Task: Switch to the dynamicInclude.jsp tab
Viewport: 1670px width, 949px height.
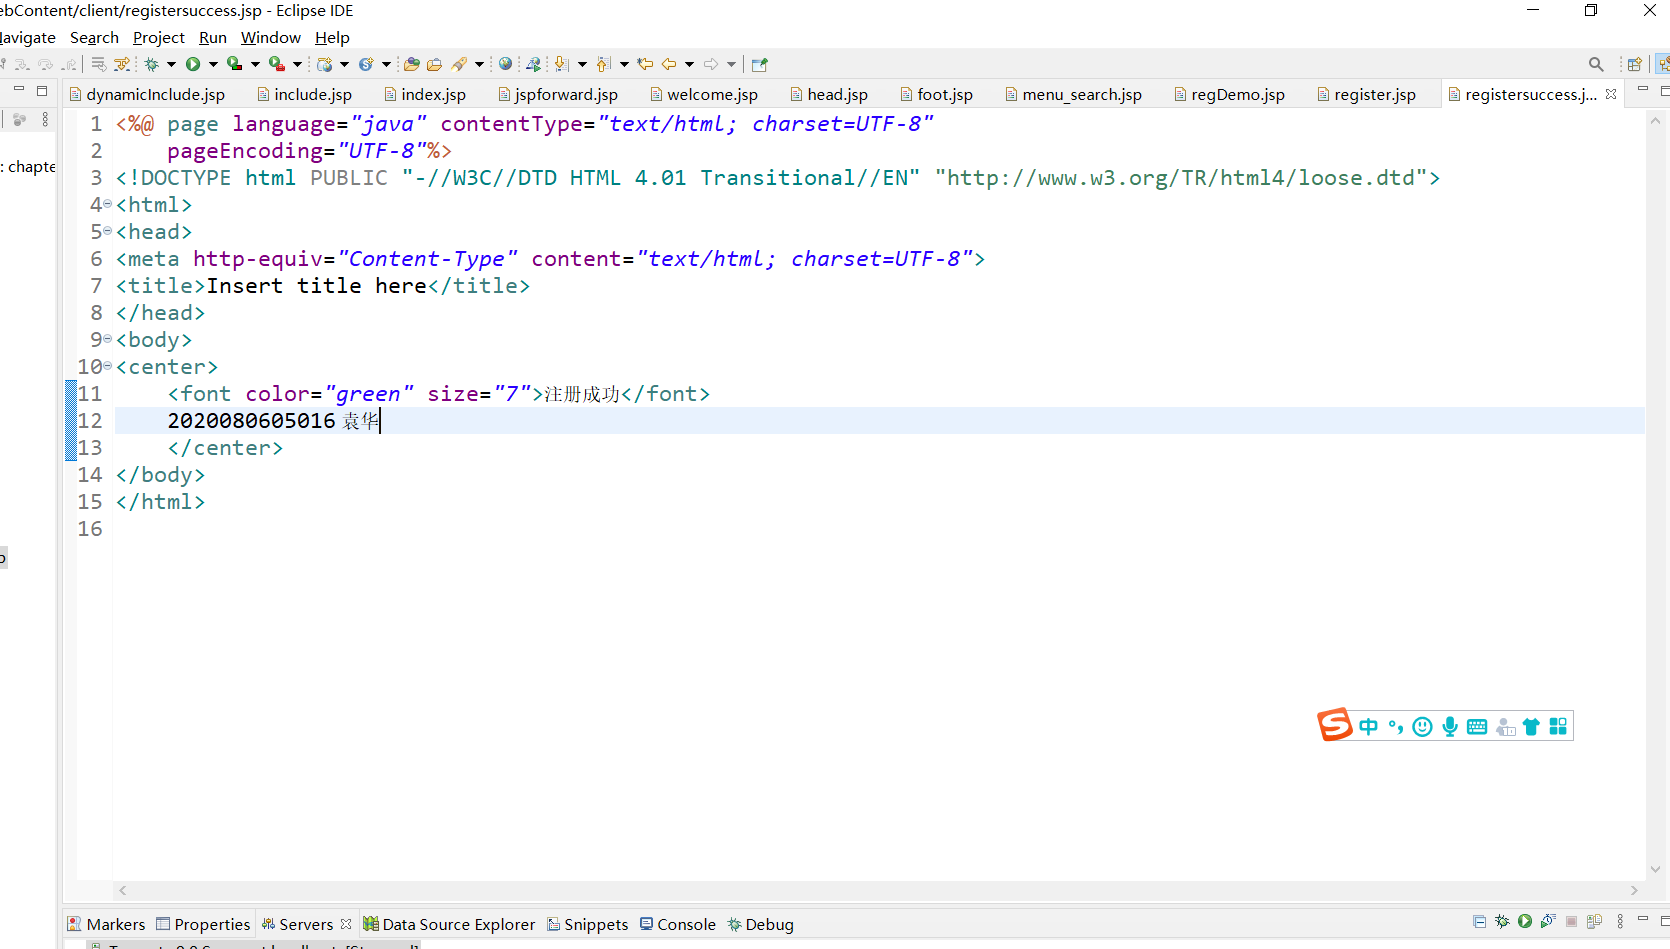Action: [147, 94]
